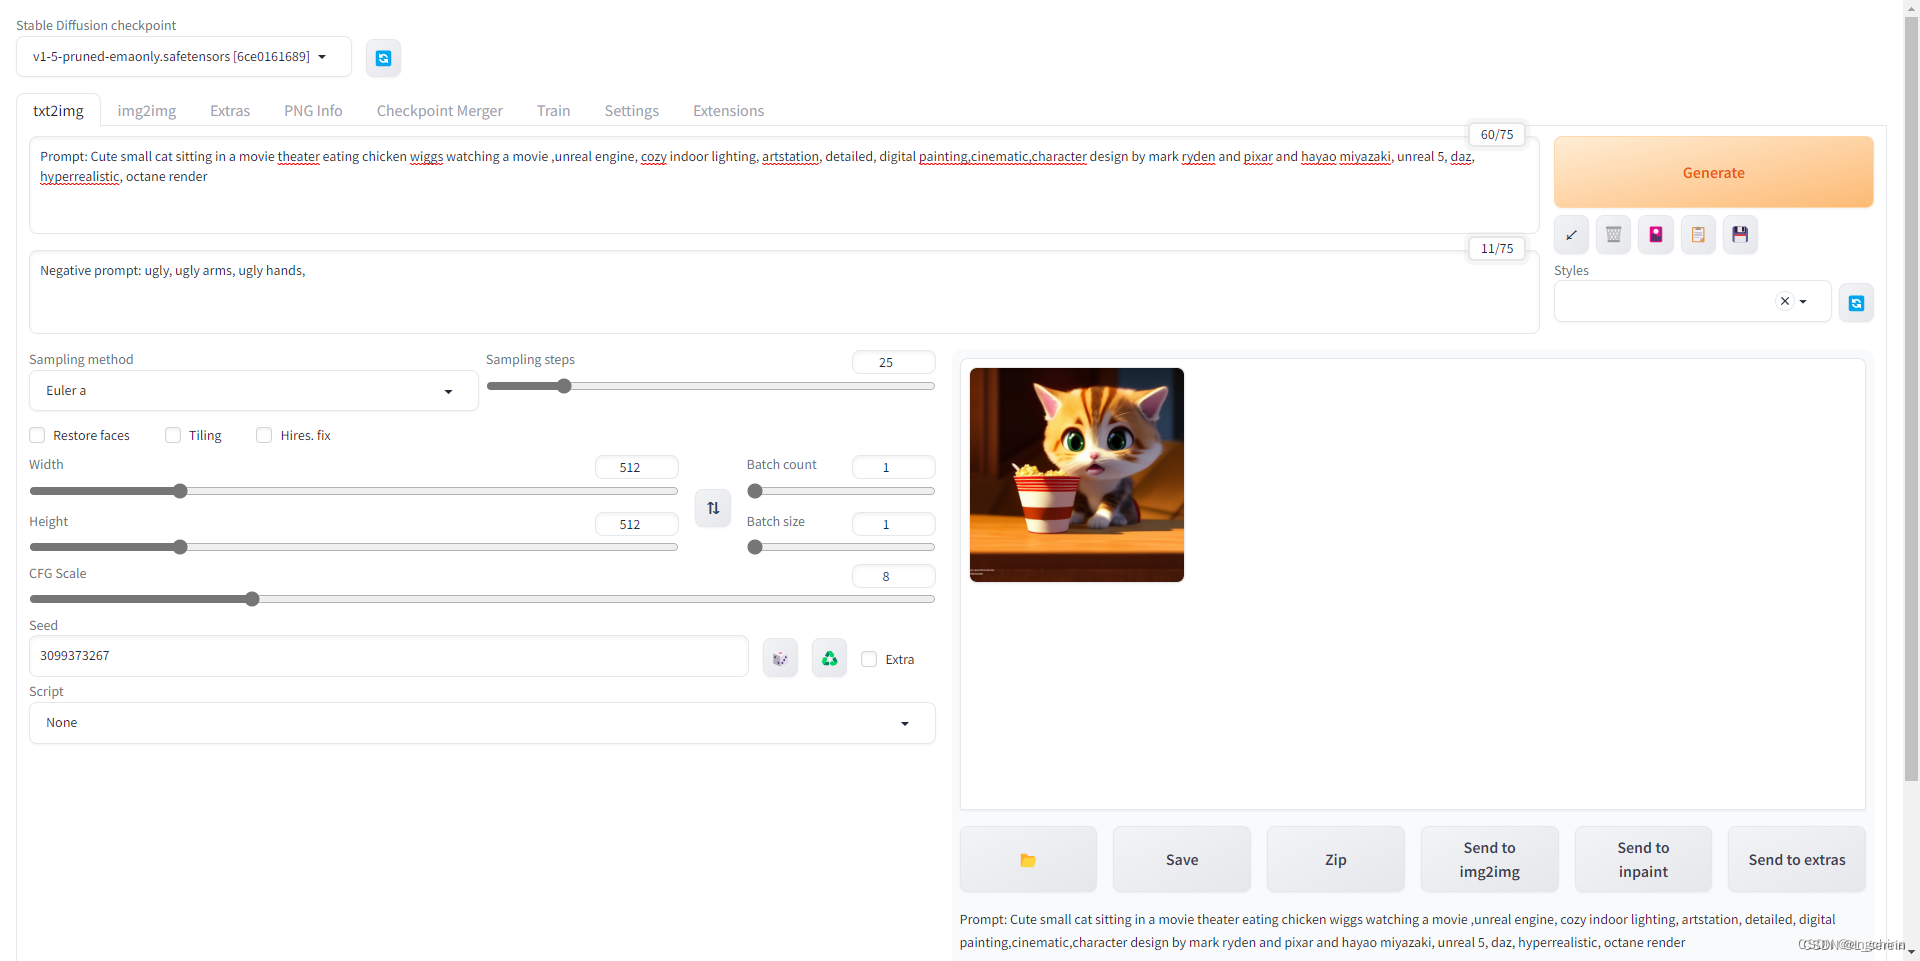
Task: Refresh the Stable Diffusion checkpoint list
Action: (383, 58)
